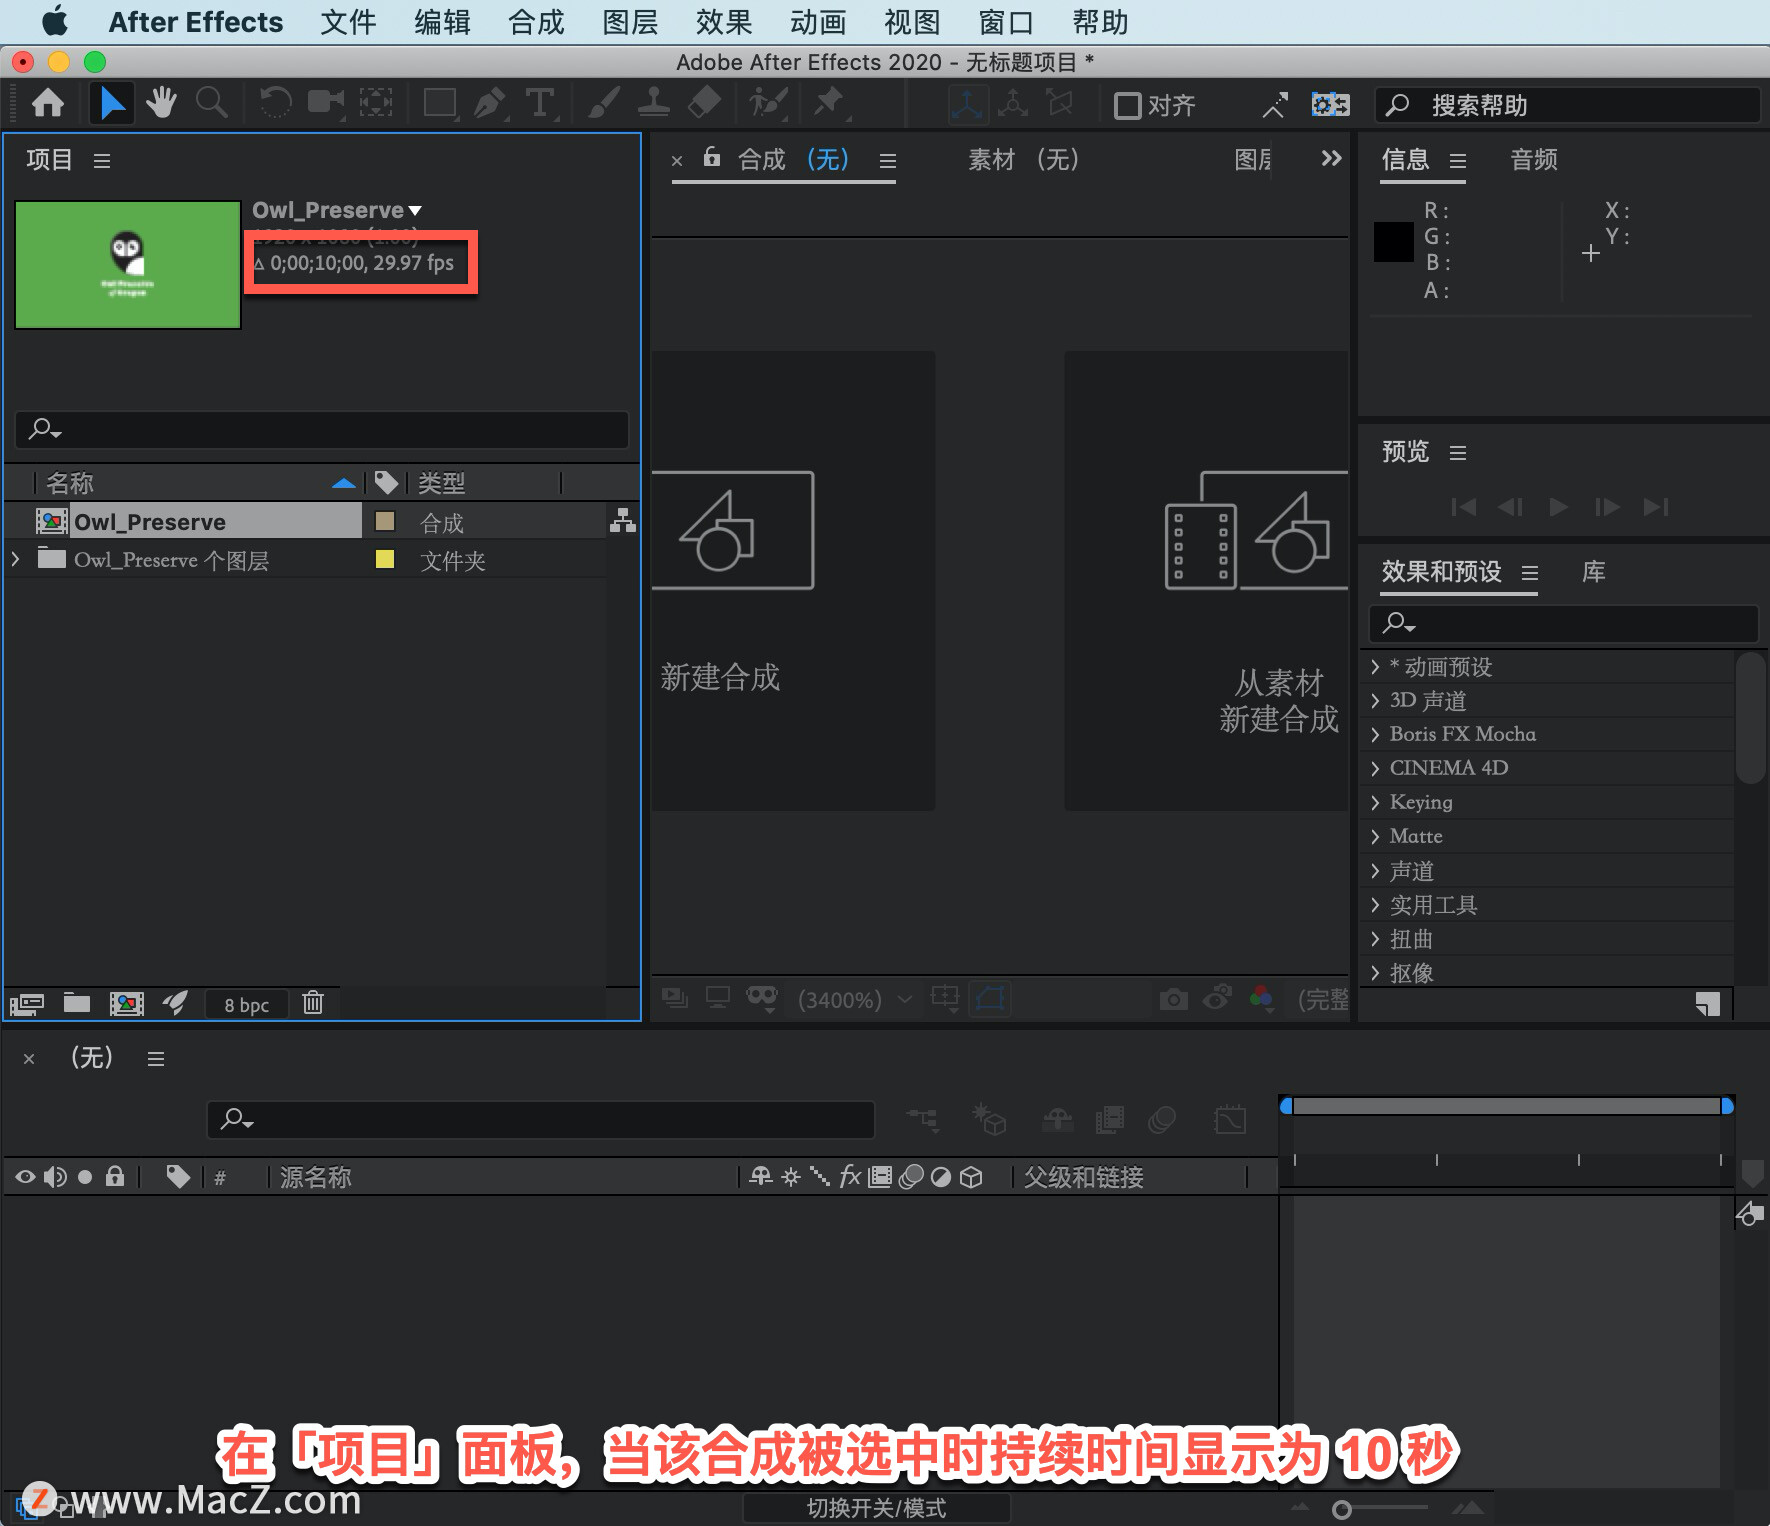The image size is (1770, 1526).
Task: Select the Unified Camera tool
Action: 326,103
